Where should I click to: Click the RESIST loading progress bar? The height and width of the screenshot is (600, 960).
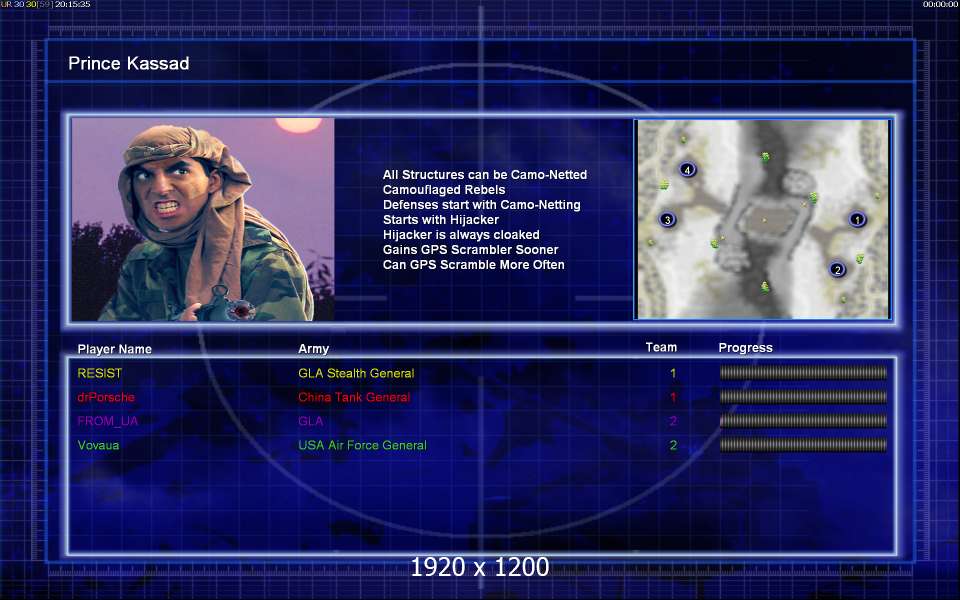803,373
